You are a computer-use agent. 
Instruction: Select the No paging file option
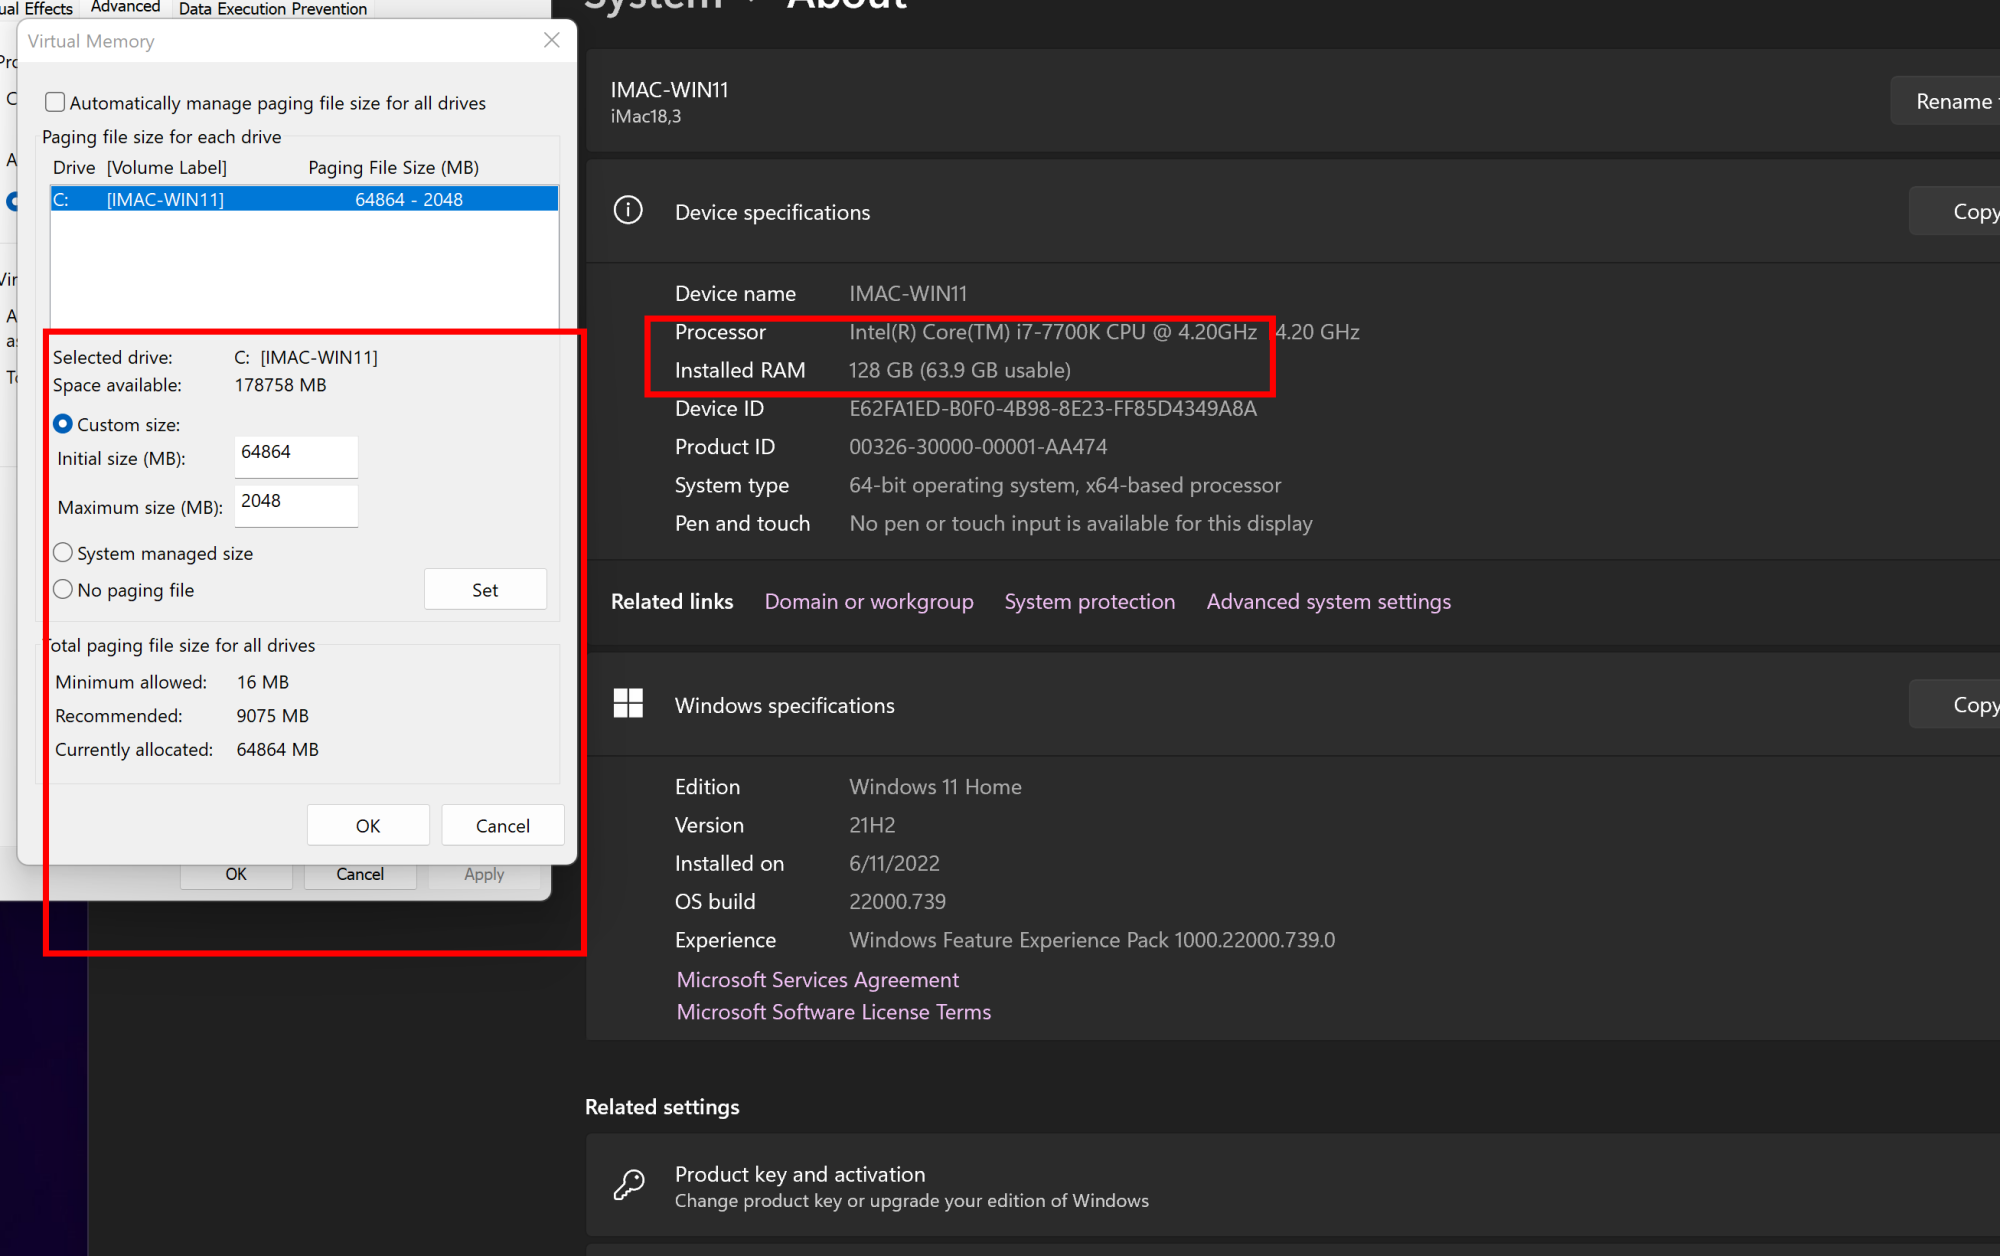(63, 590)
